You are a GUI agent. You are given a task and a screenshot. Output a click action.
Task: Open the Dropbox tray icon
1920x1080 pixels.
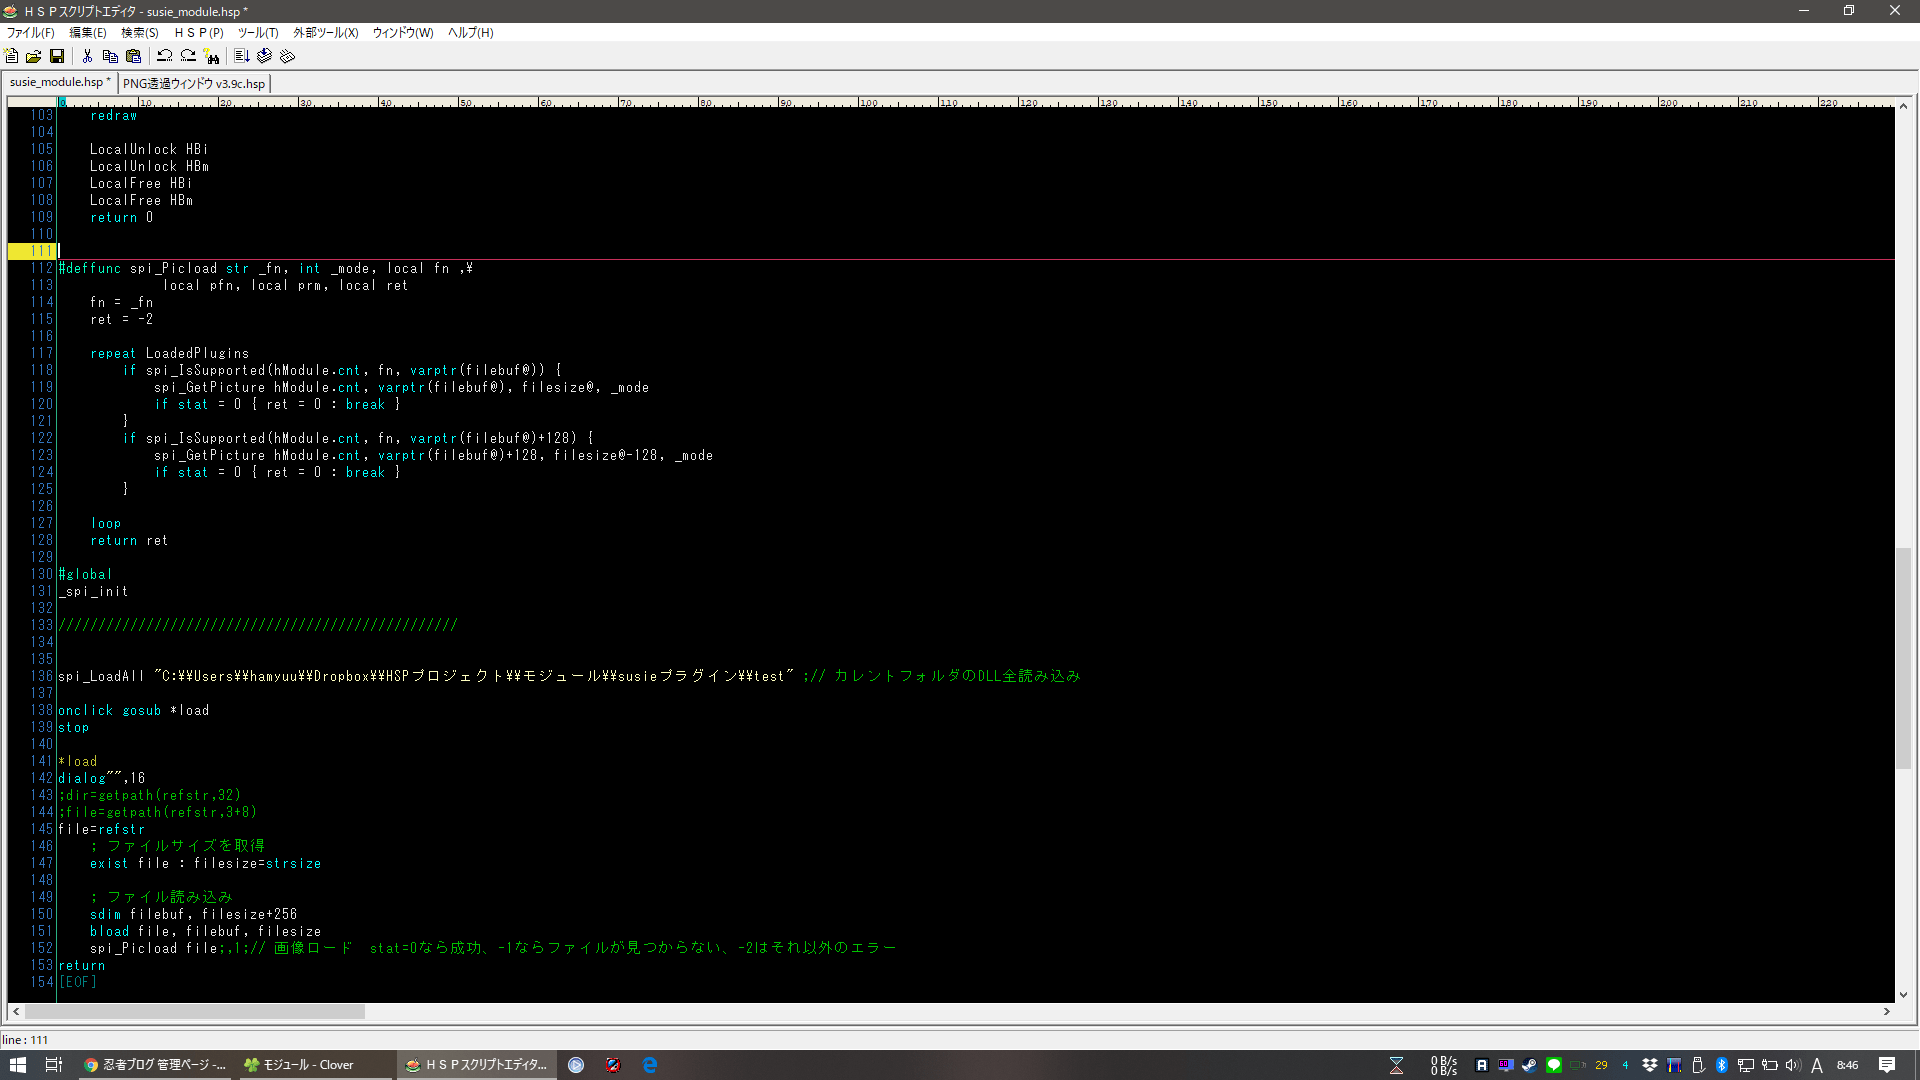1650,1065
